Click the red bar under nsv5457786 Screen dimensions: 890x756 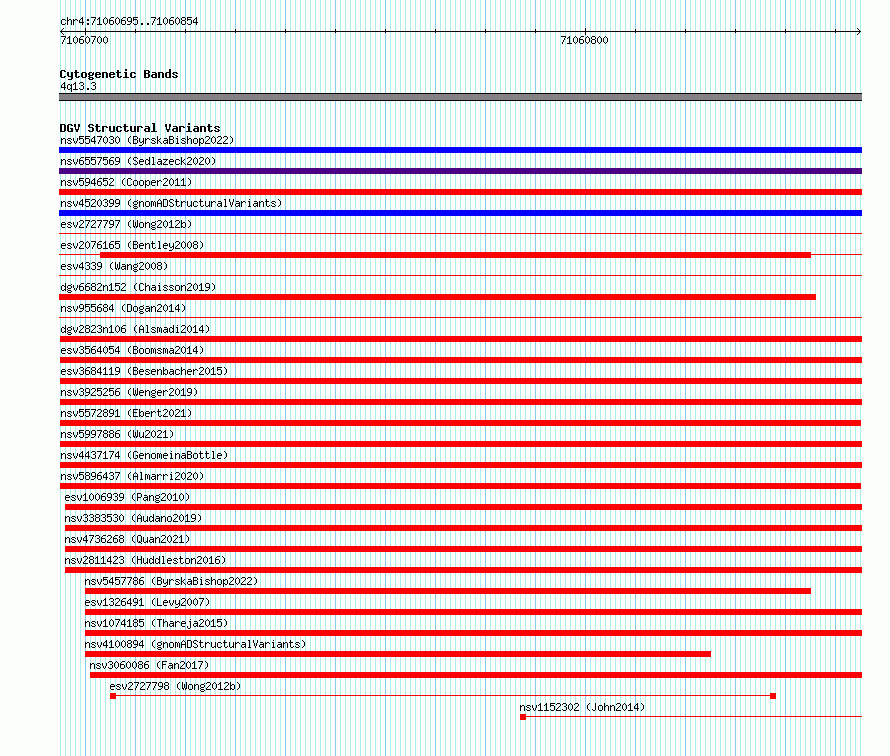[448, 591]
